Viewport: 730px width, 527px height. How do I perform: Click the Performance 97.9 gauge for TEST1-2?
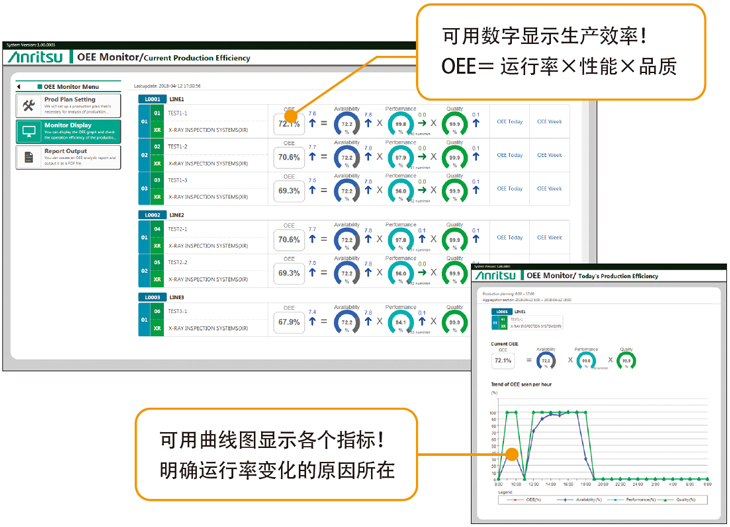[x=401, y=157]
